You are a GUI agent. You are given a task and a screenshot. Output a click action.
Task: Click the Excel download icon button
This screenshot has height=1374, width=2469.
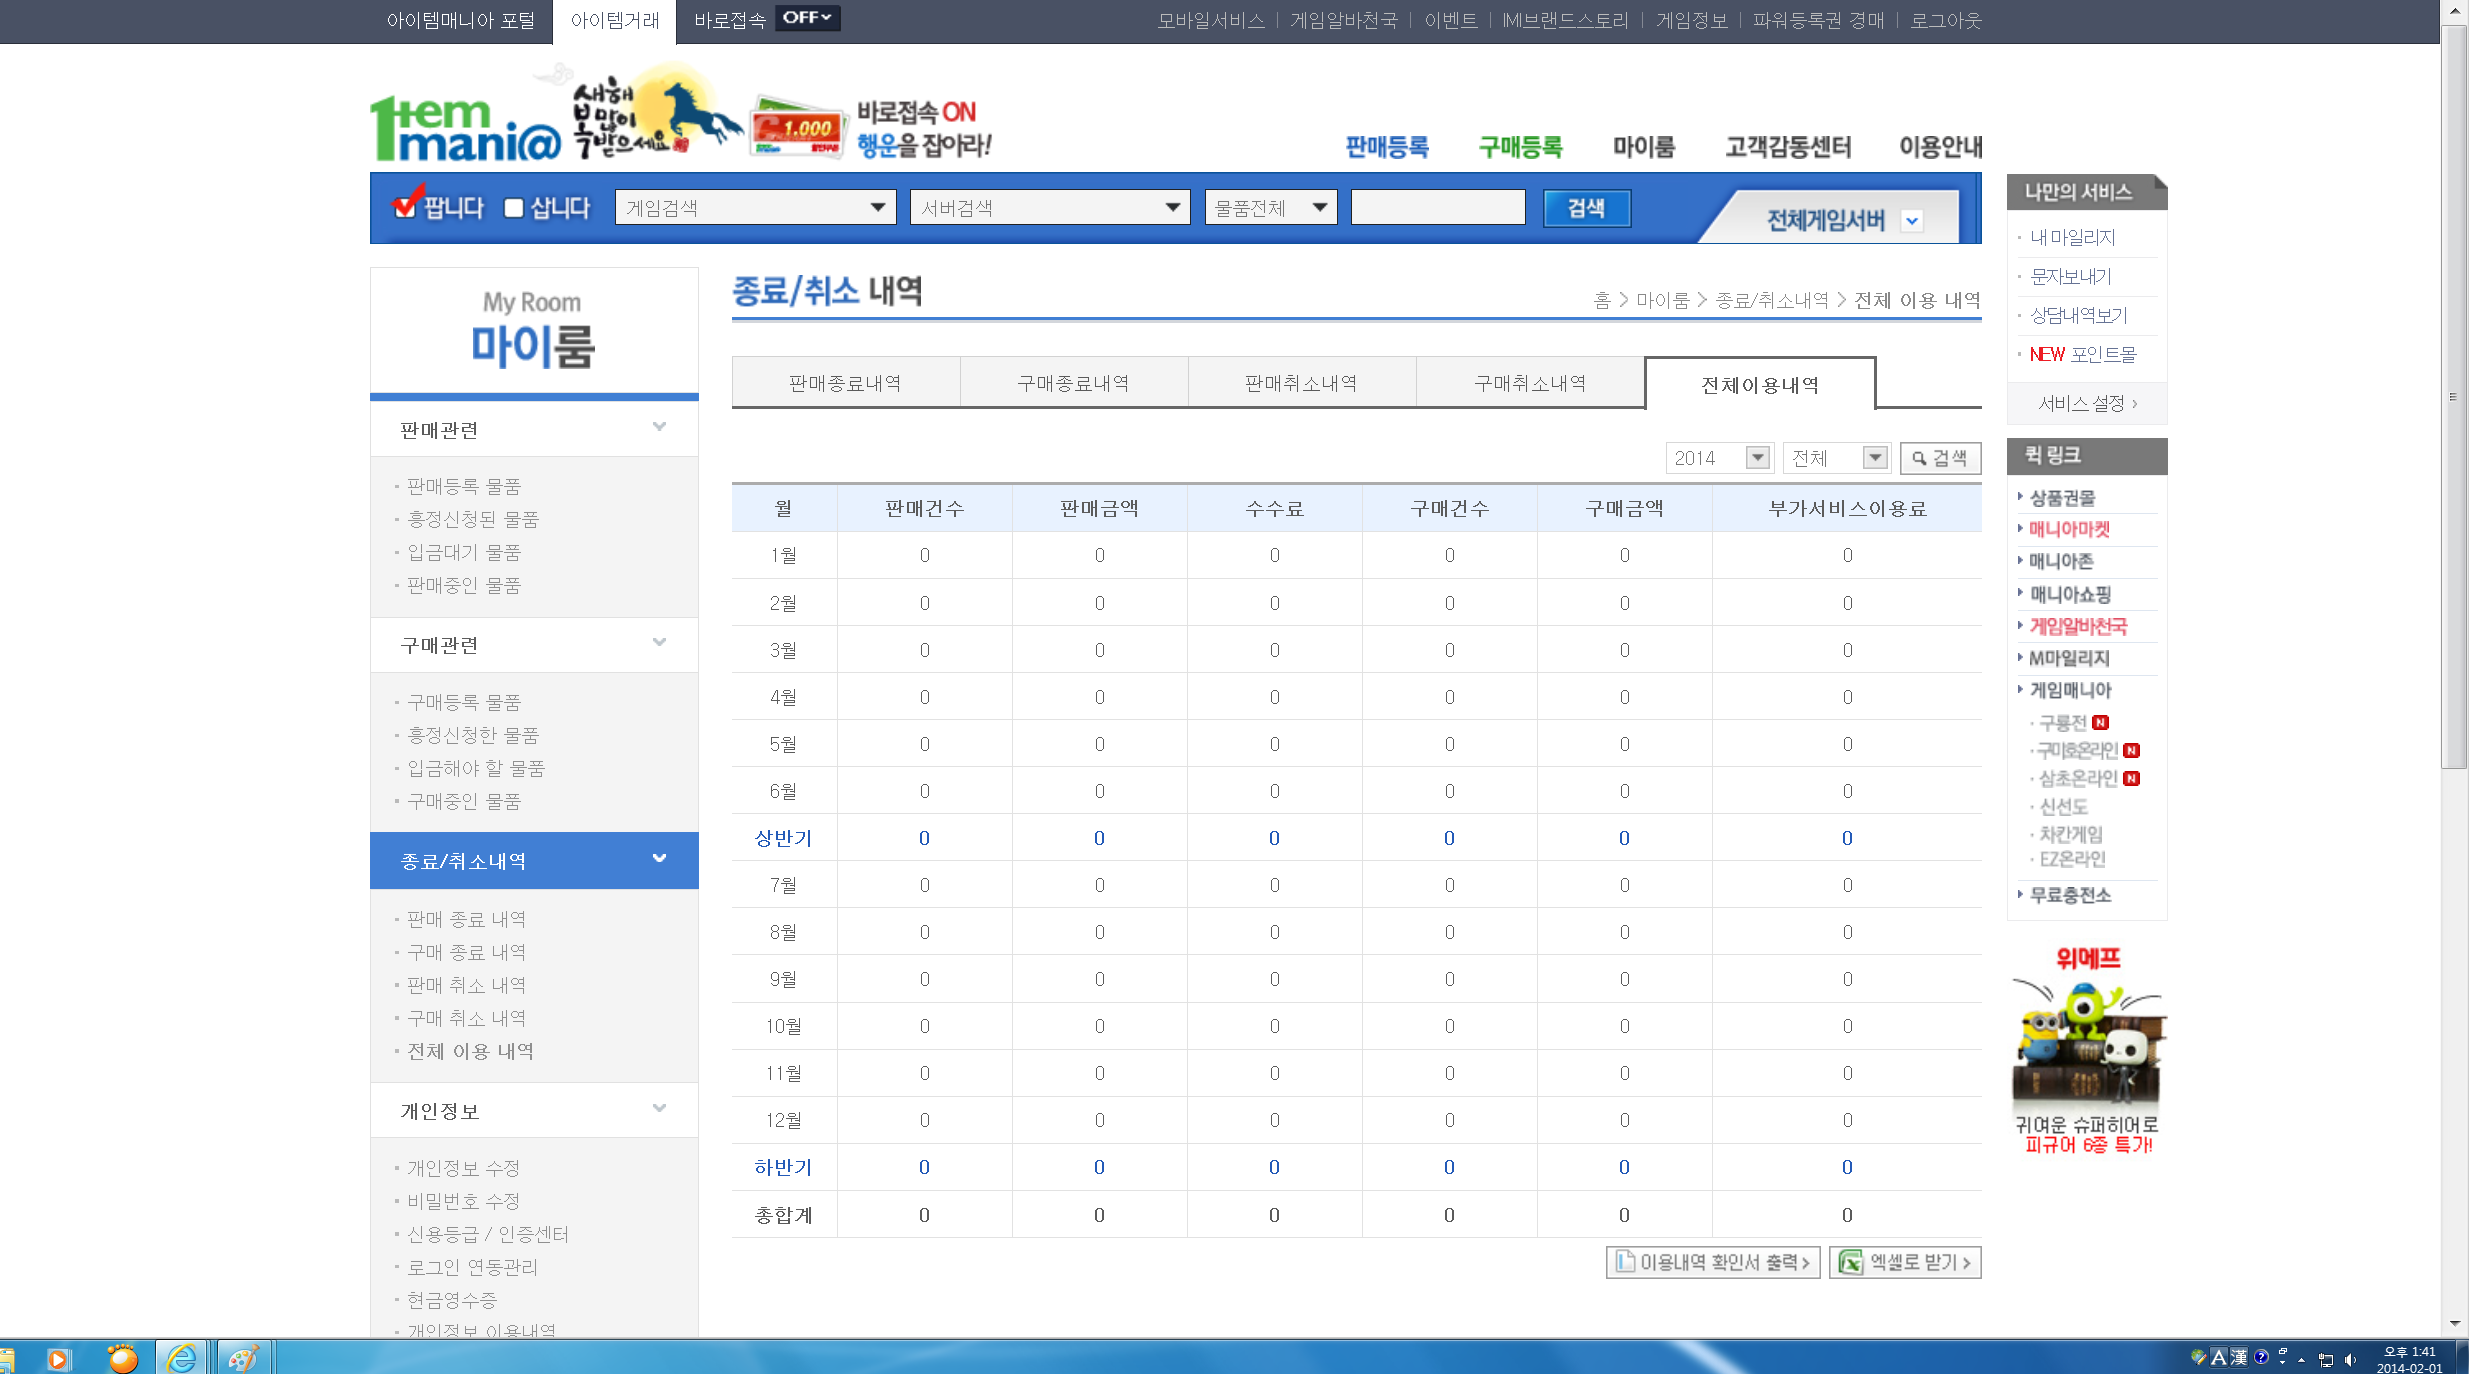[1904, 1262]
